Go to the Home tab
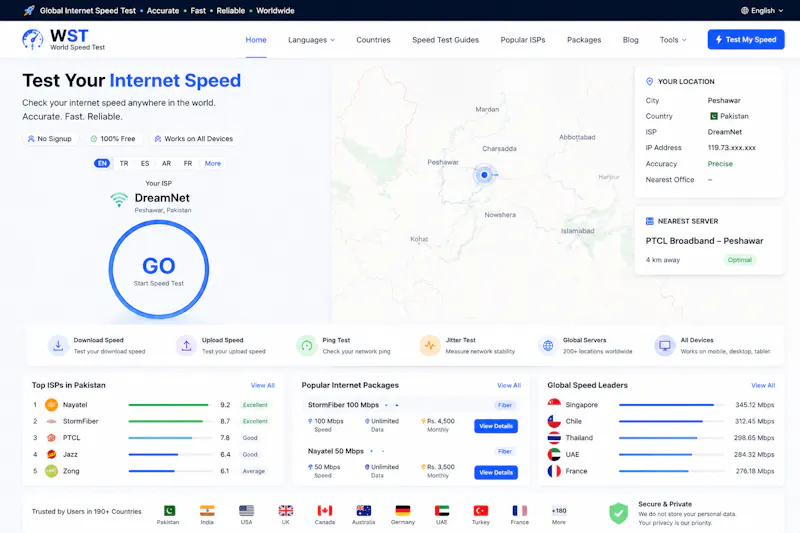Screen dimensions: 800x533 [x=256, y=40]
